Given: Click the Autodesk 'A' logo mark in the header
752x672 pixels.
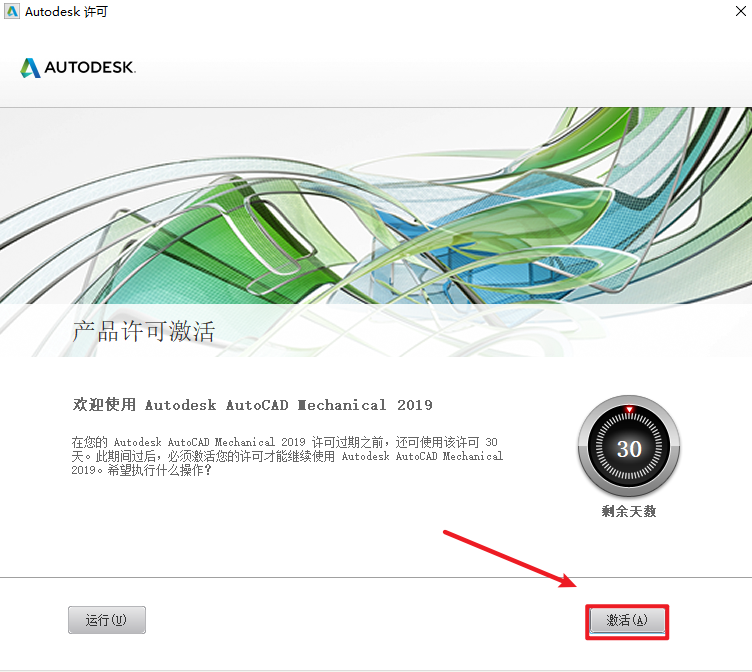Looking at the screenshot, I should pyautogui.click(x=30, y=68).
